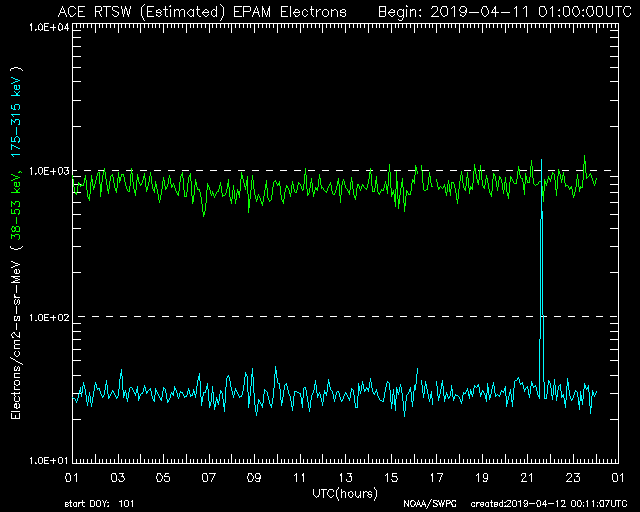Select the 03 hour tick label
This screenshot has height=512, width=640.
point(118,478)
